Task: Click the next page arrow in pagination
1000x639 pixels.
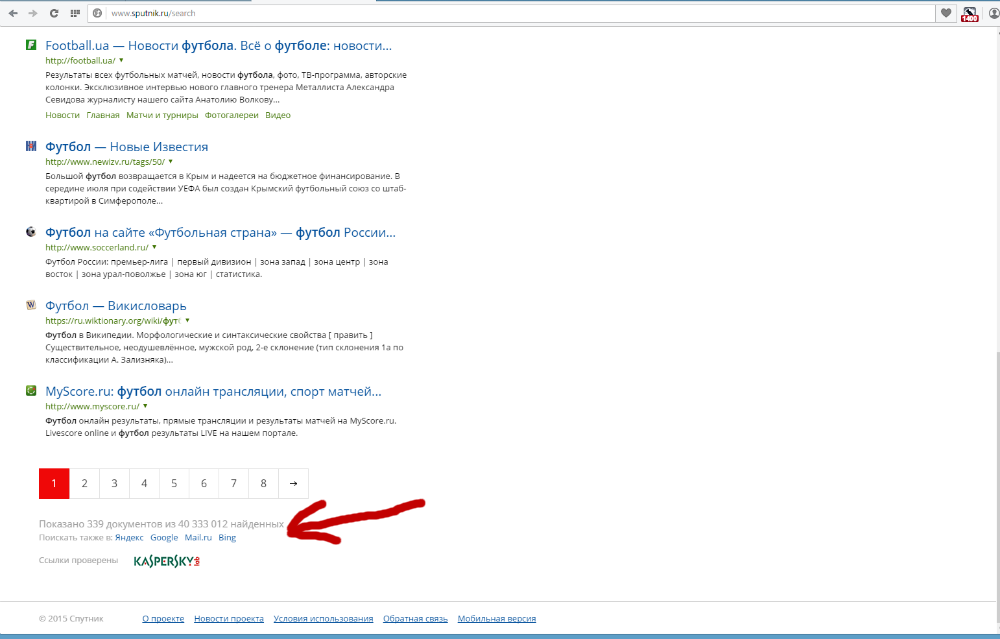Action: tap(293, 483)
